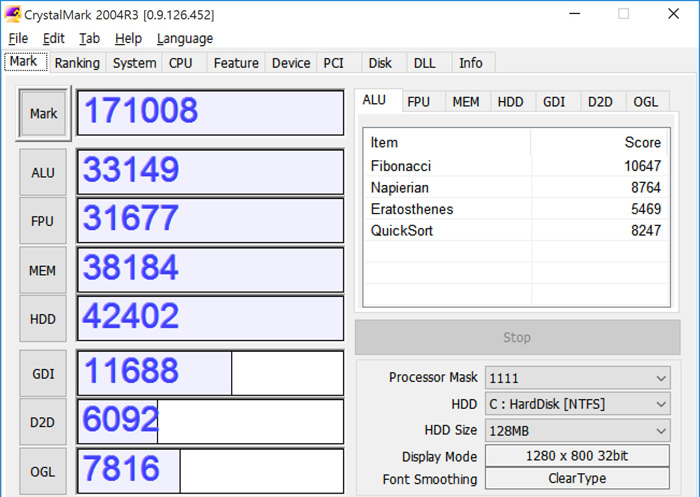Click the MEM score 38184

coord(210,270)
